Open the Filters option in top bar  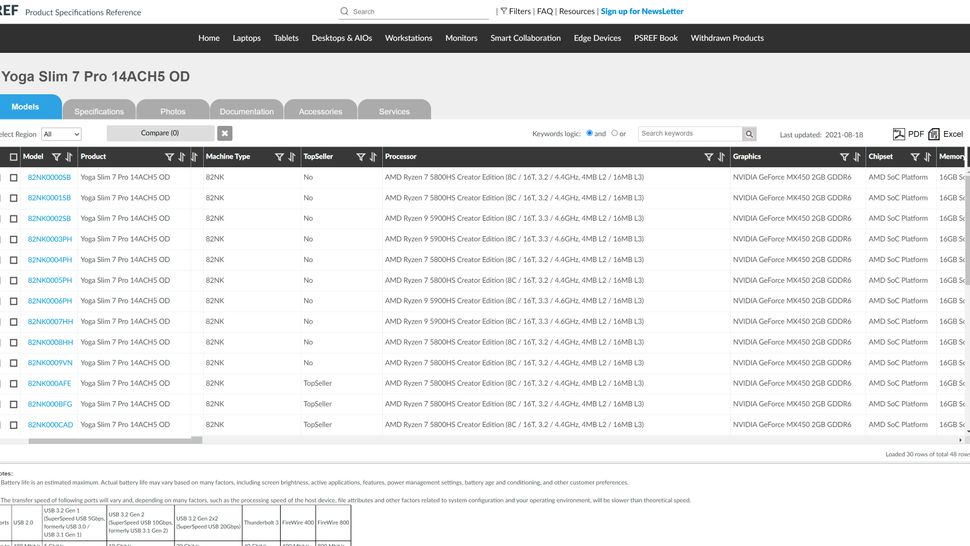515,11
